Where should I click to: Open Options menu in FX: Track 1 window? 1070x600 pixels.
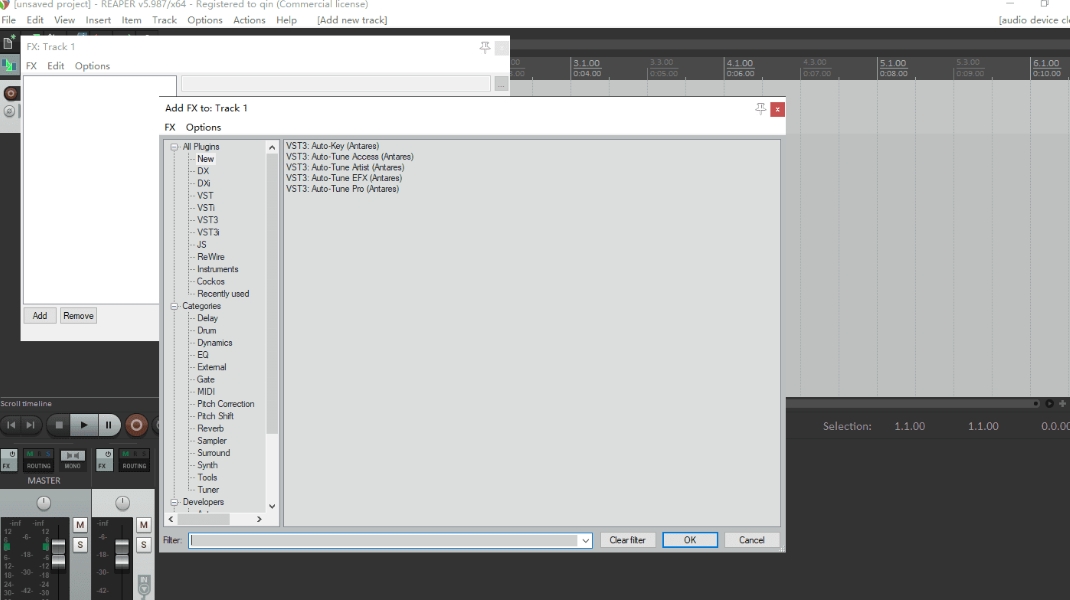pos(92,66)
